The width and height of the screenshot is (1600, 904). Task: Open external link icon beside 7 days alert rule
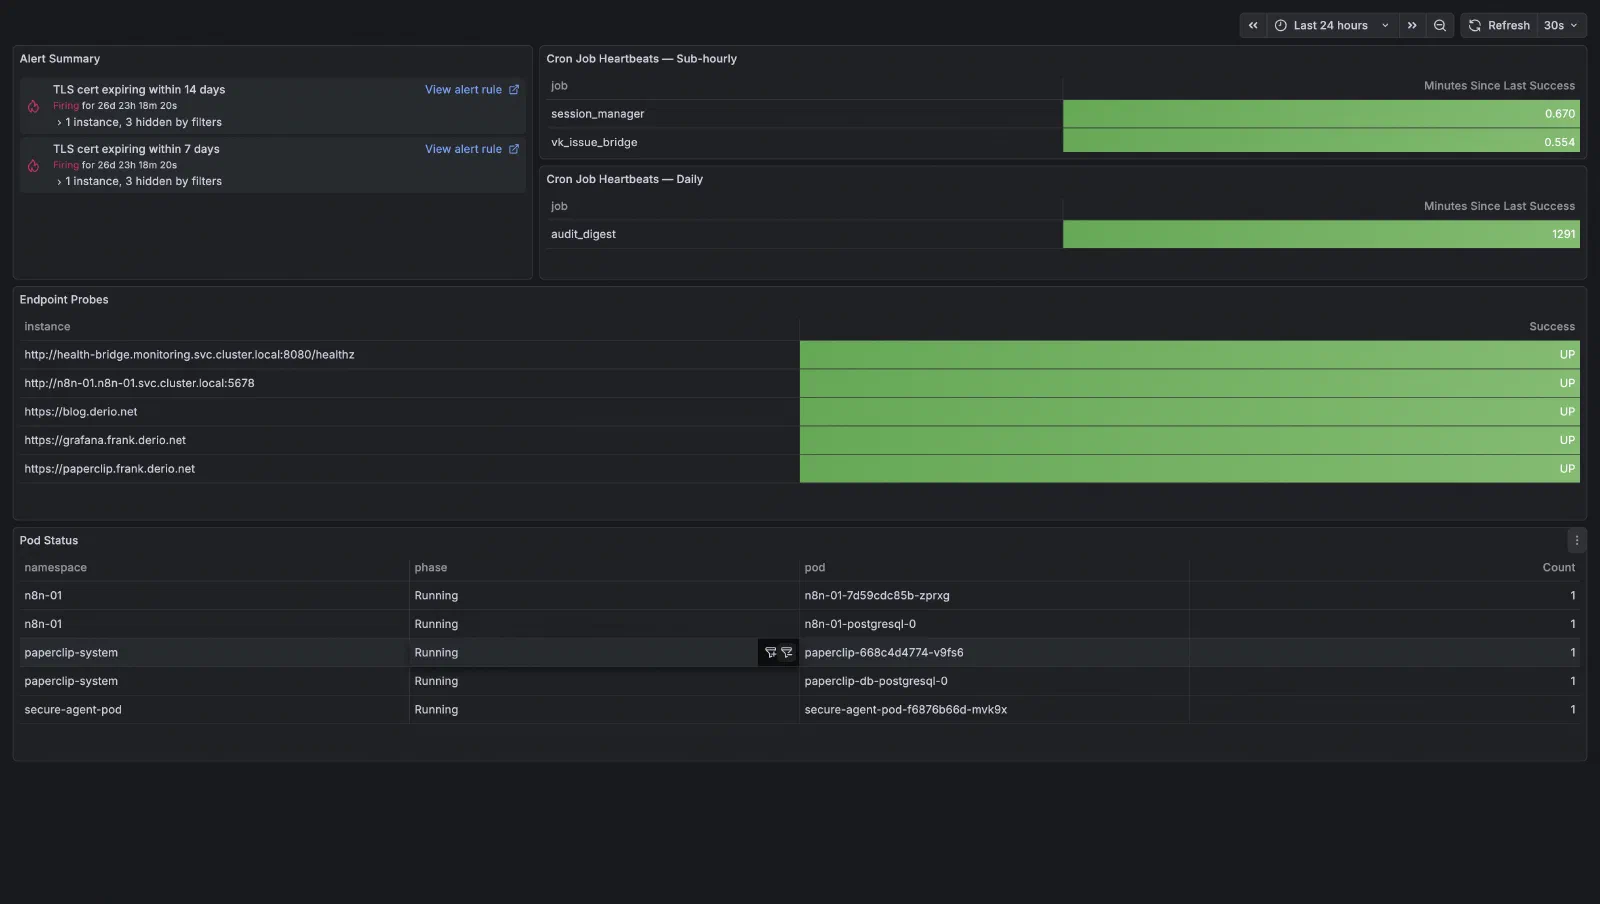[514, 149]
